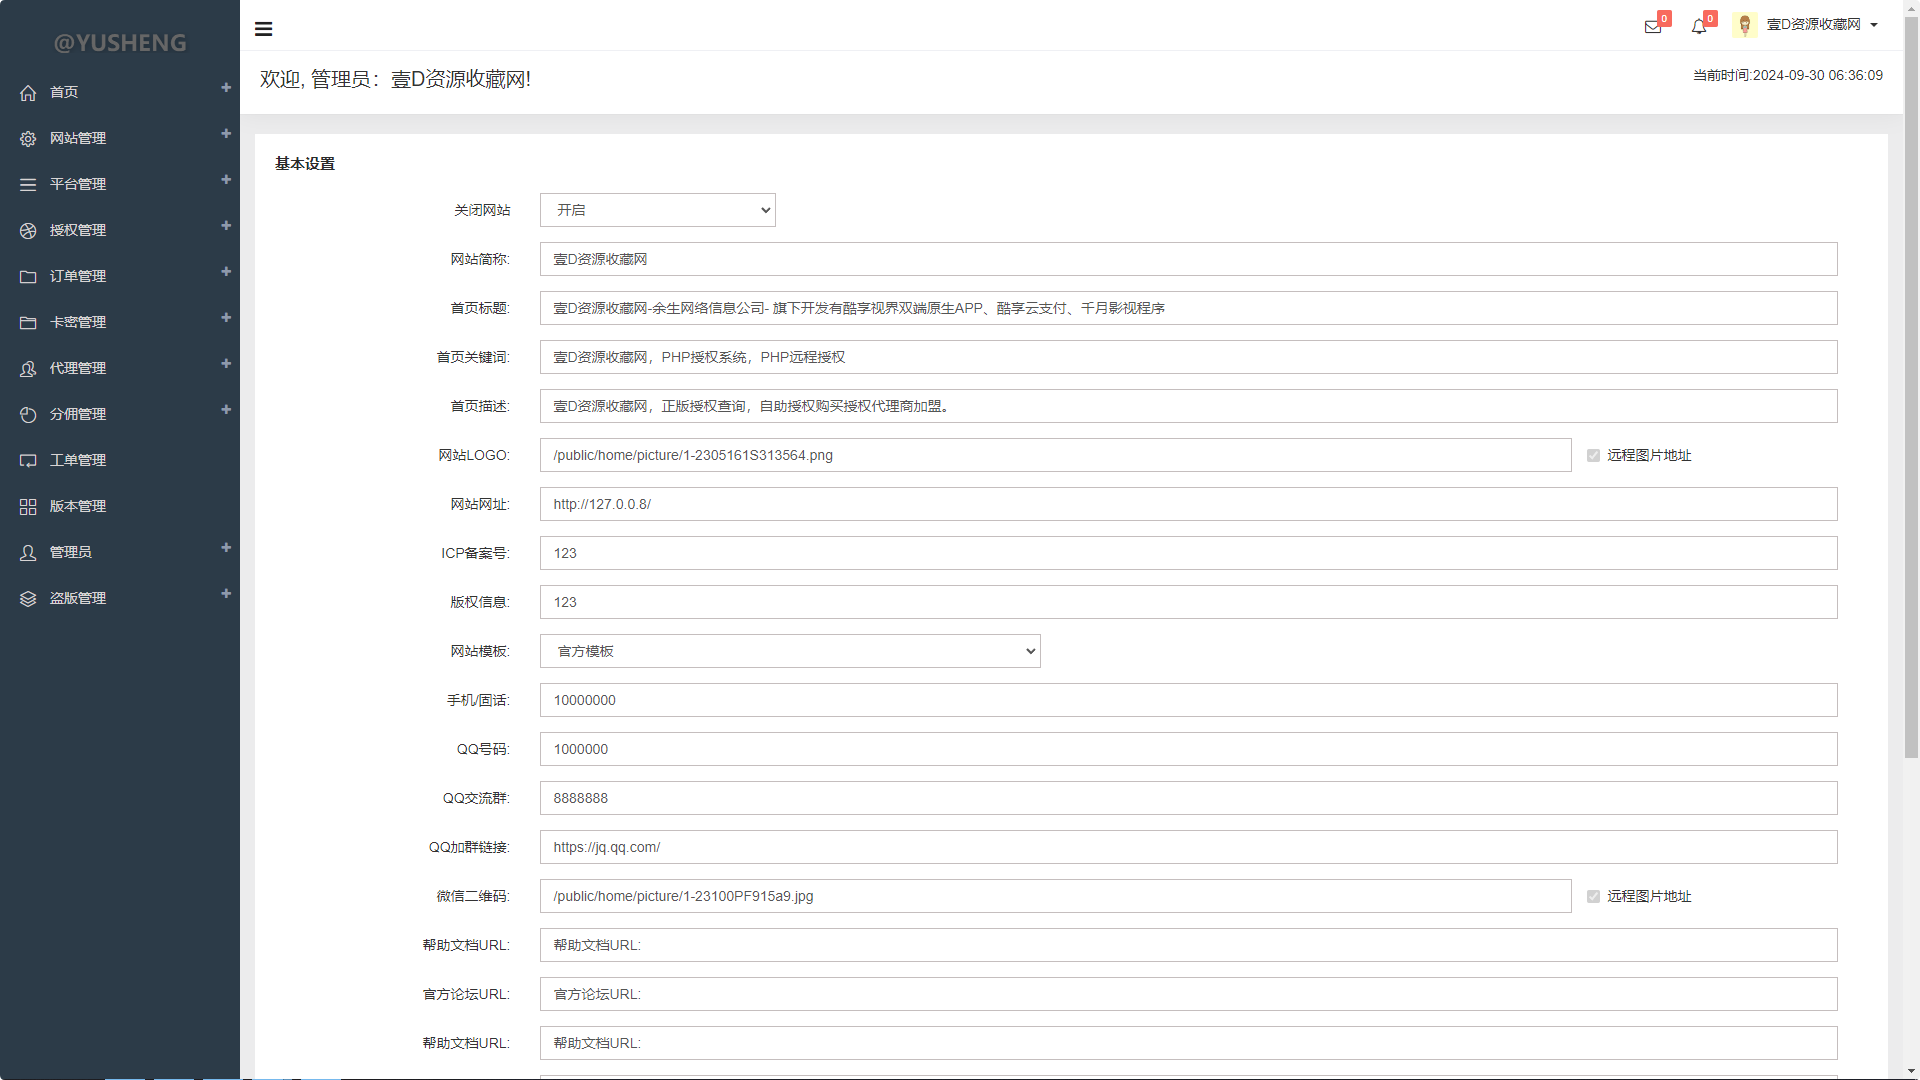Open the 关闭网站 dropdown
Image resolution: width=1920 pixels, height=1080 pixels.
coord(658,210)
